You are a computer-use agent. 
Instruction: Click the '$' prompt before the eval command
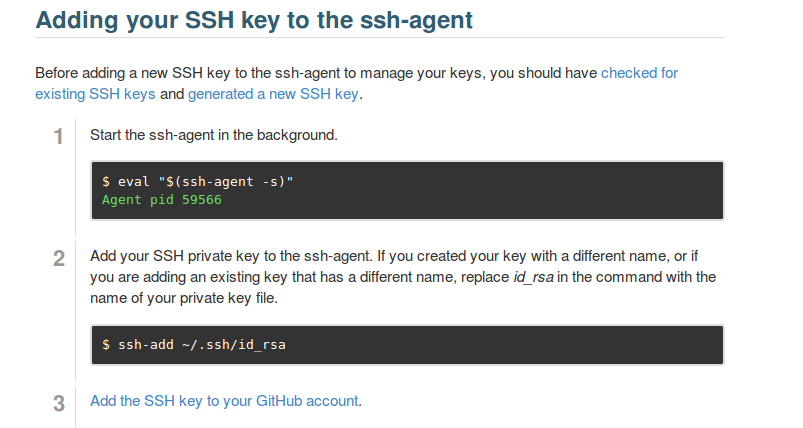click(x=106, y=182)
